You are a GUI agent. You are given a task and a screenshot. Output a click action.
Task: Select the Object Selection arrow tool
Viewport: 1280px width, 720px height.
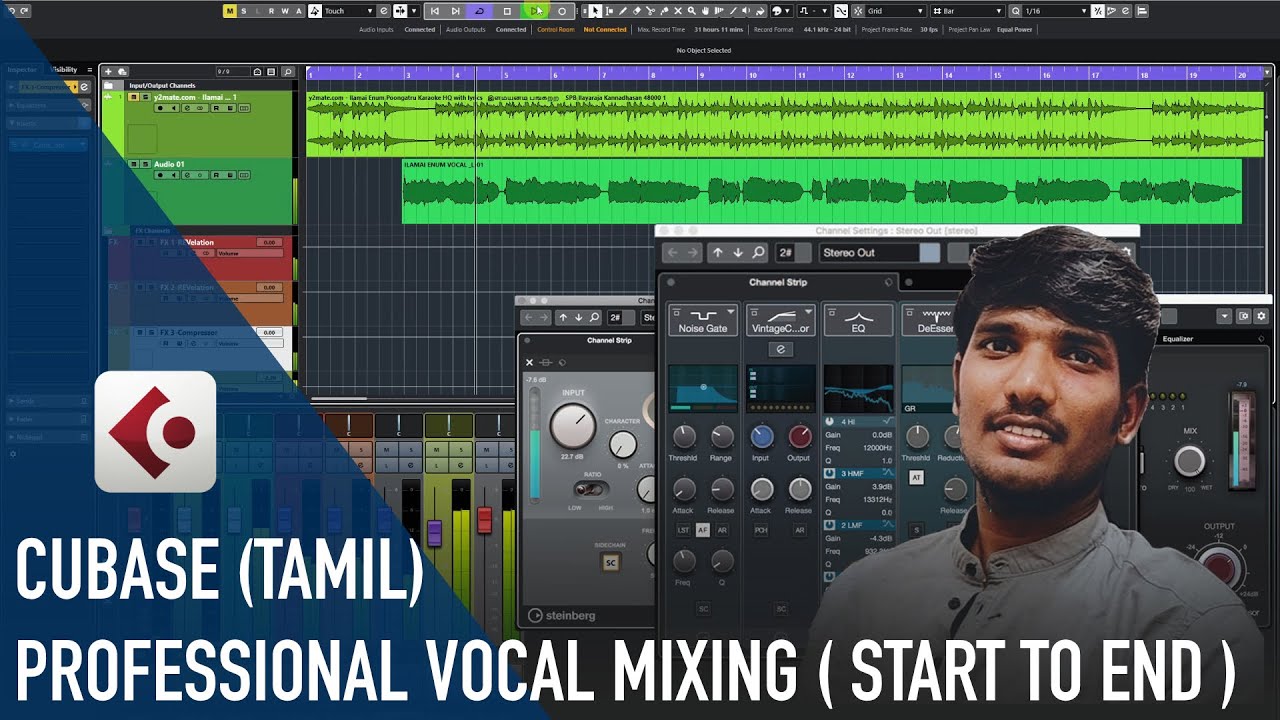(595, 11)
